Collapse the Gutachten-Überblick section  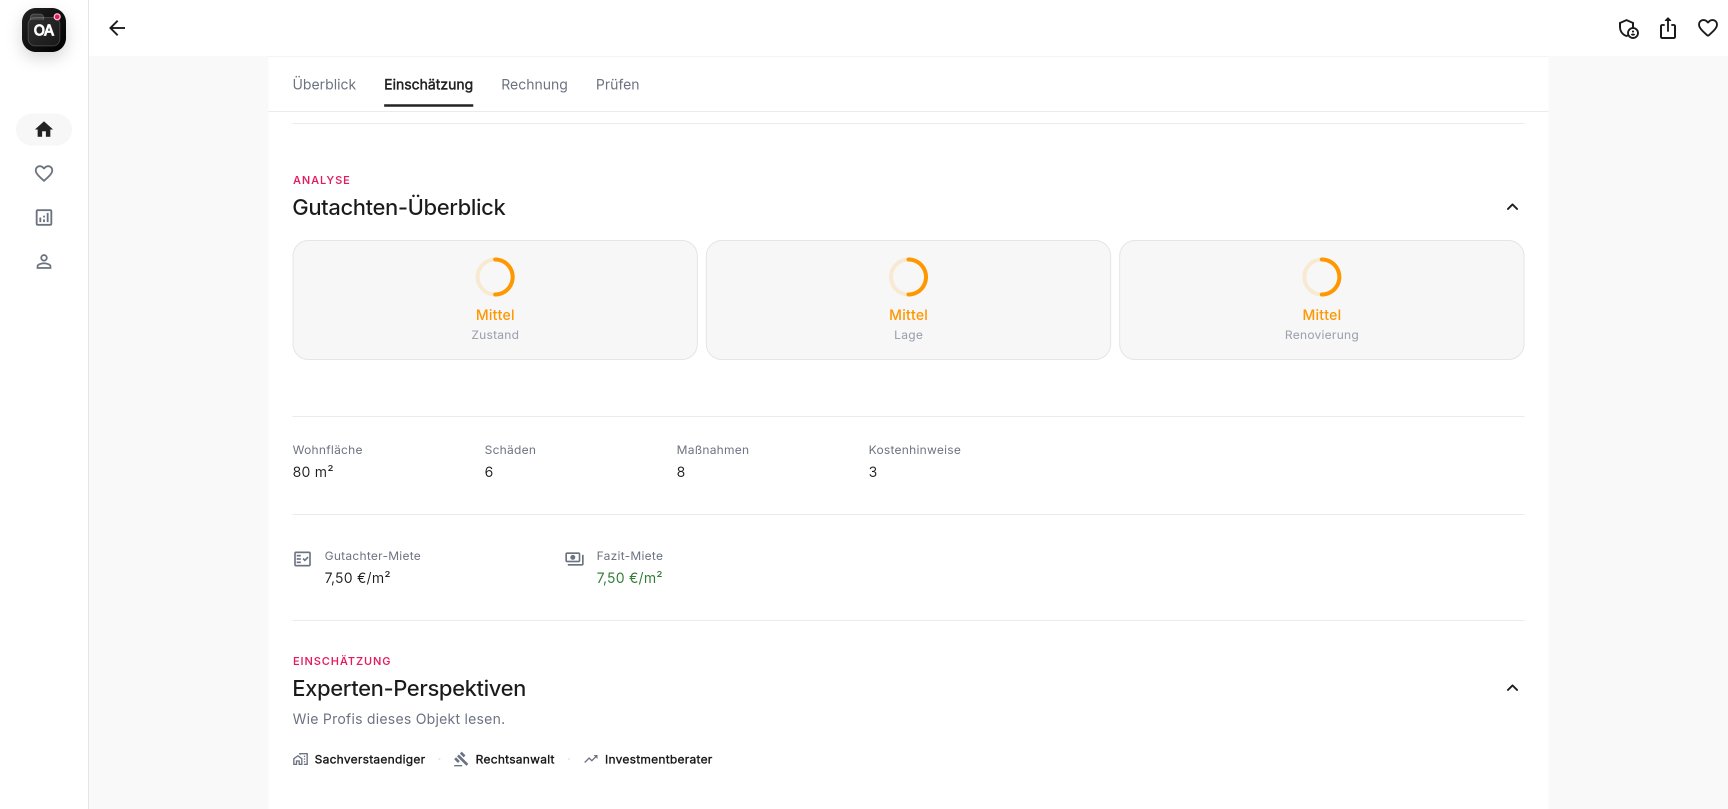(1512, 207)
